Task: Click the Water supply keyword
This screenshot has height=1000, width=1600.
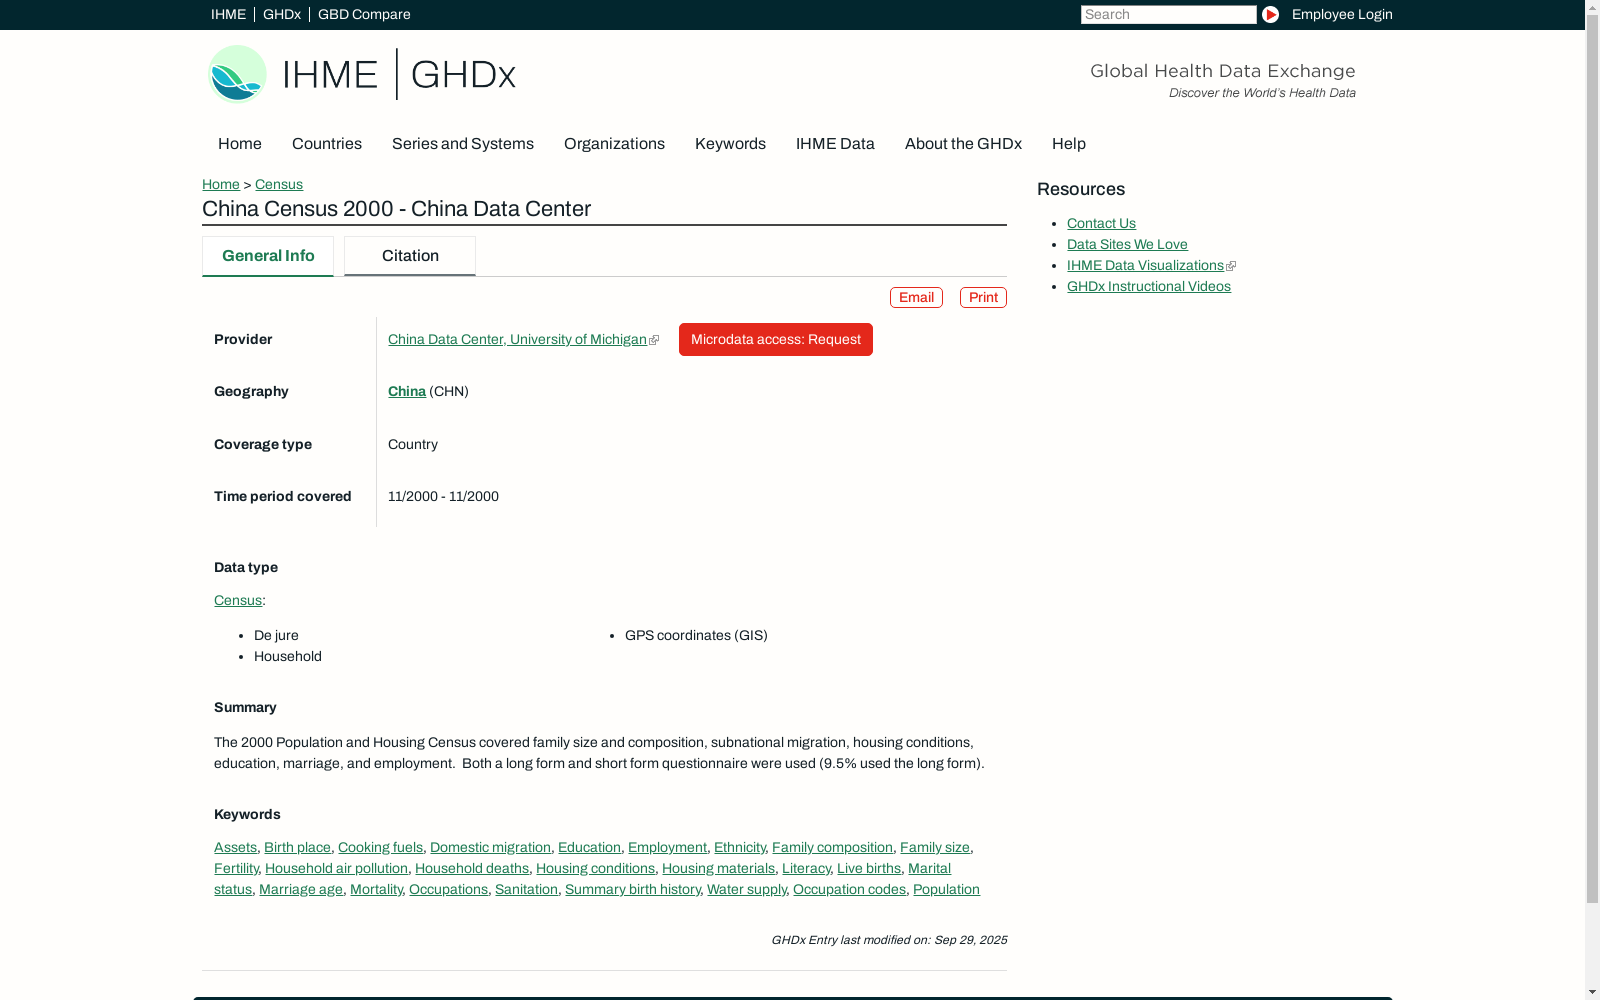Action: click(746, 890)
